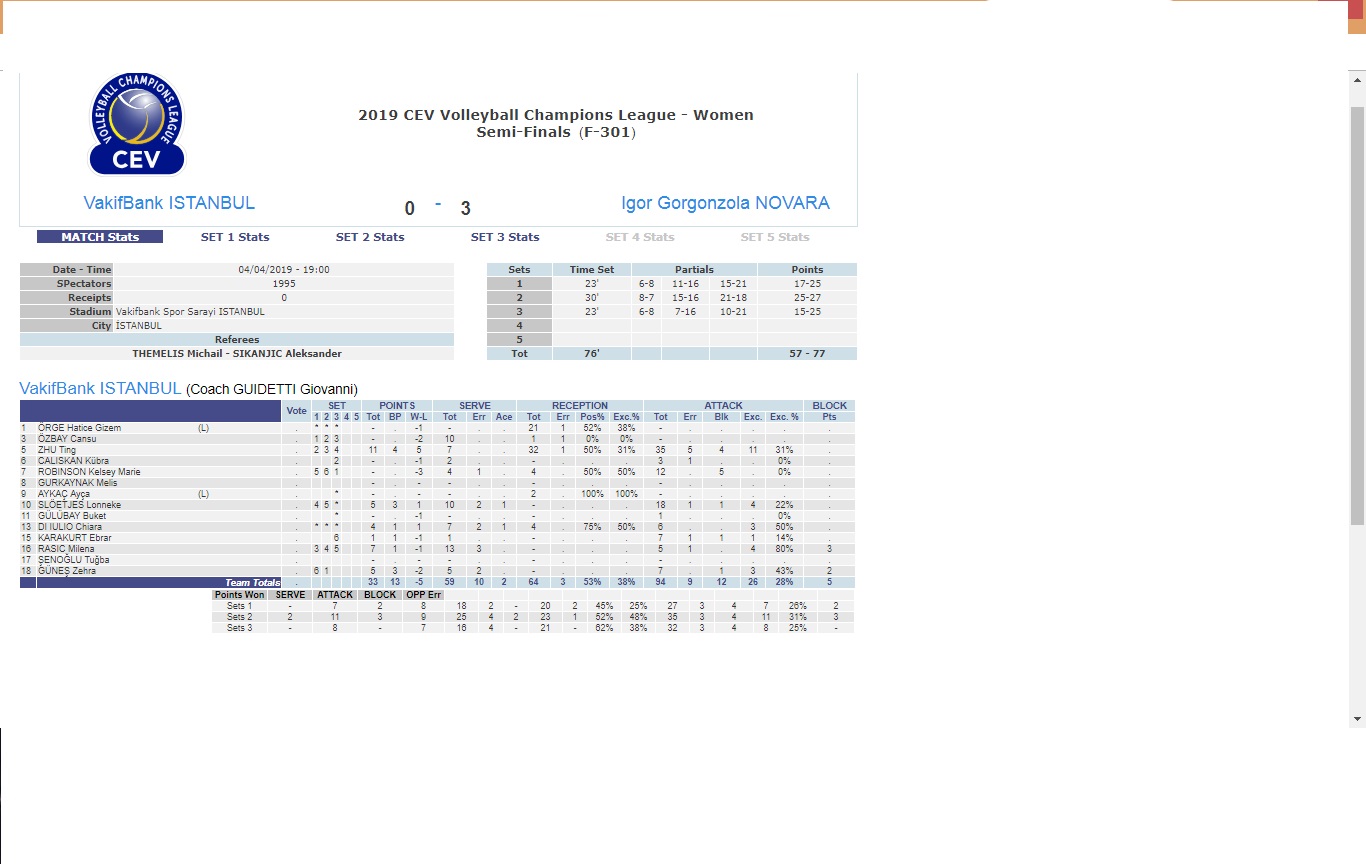Click the 'POINTS' column group header
This screenshot has width=1366, height=864.
pos(396,406)
